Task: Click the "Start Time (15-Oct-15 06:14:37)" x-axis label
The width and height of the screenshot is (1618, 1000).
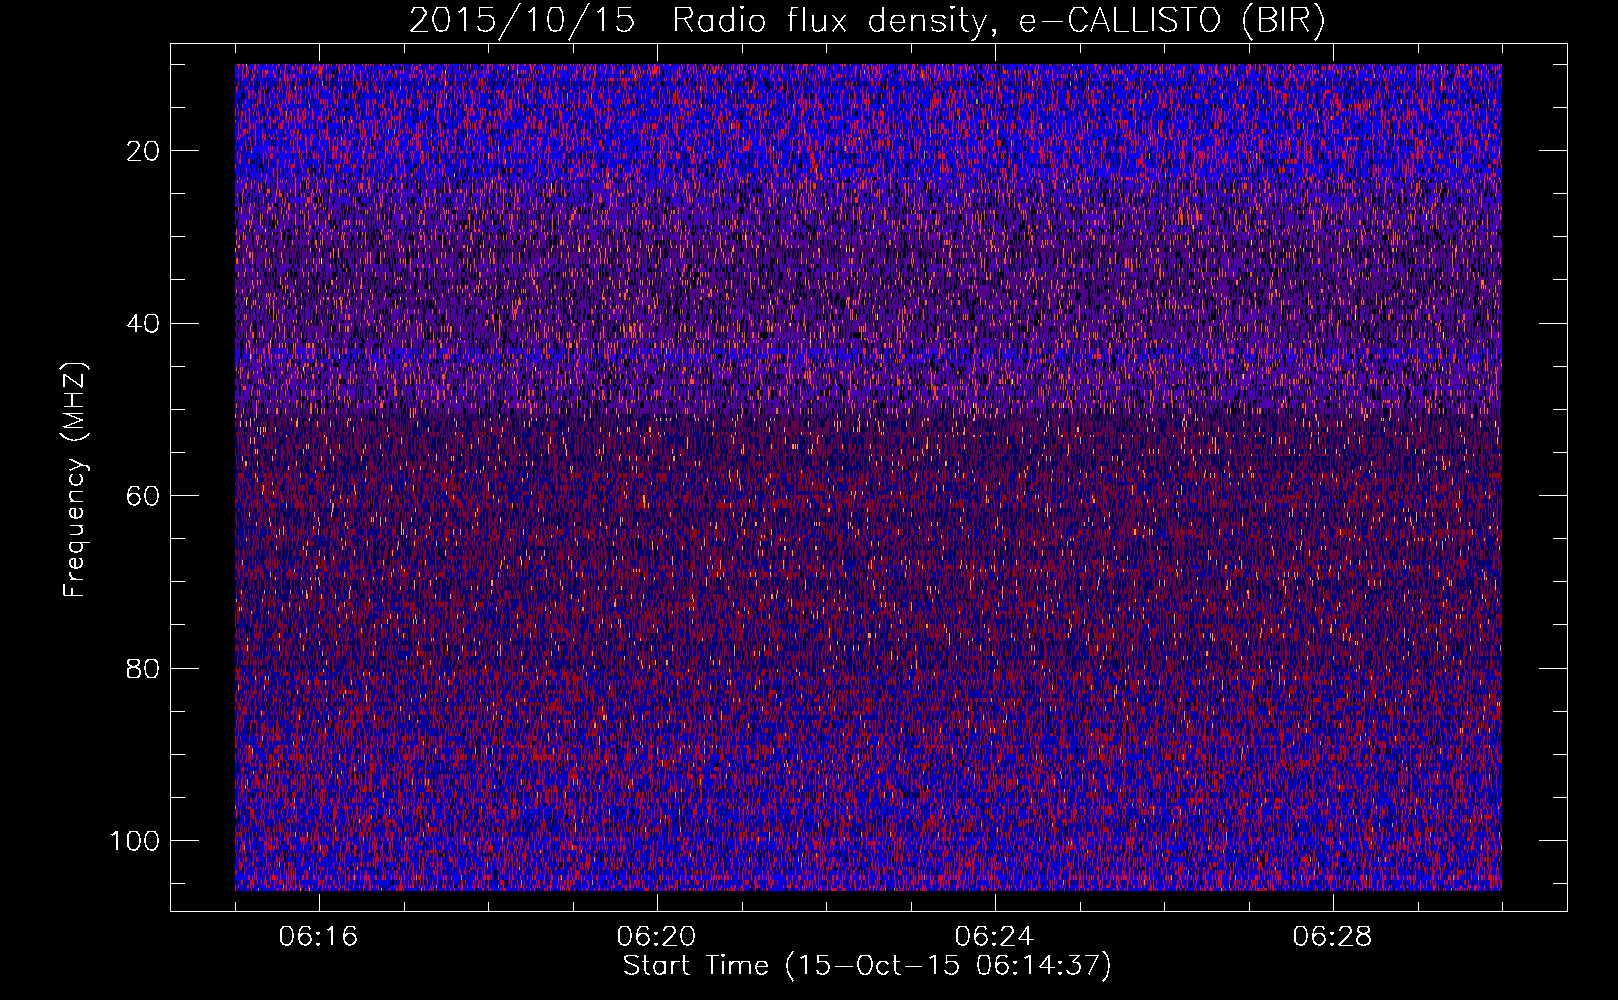Action: coord(867,966)
